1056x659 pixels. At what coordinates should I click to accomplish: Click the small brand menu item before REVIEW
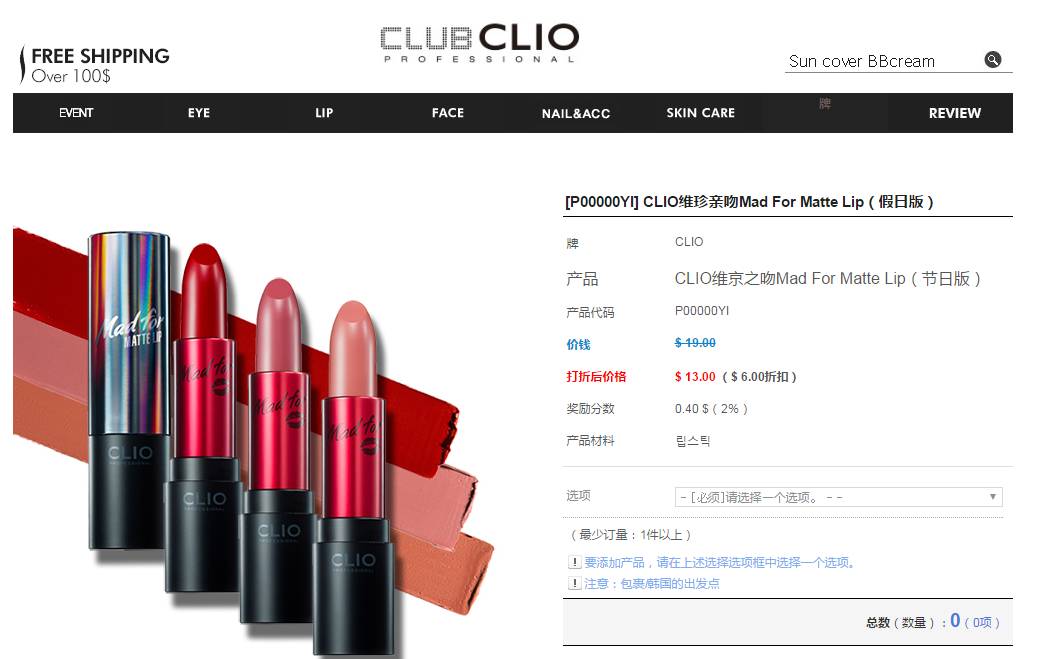point(825,104)
